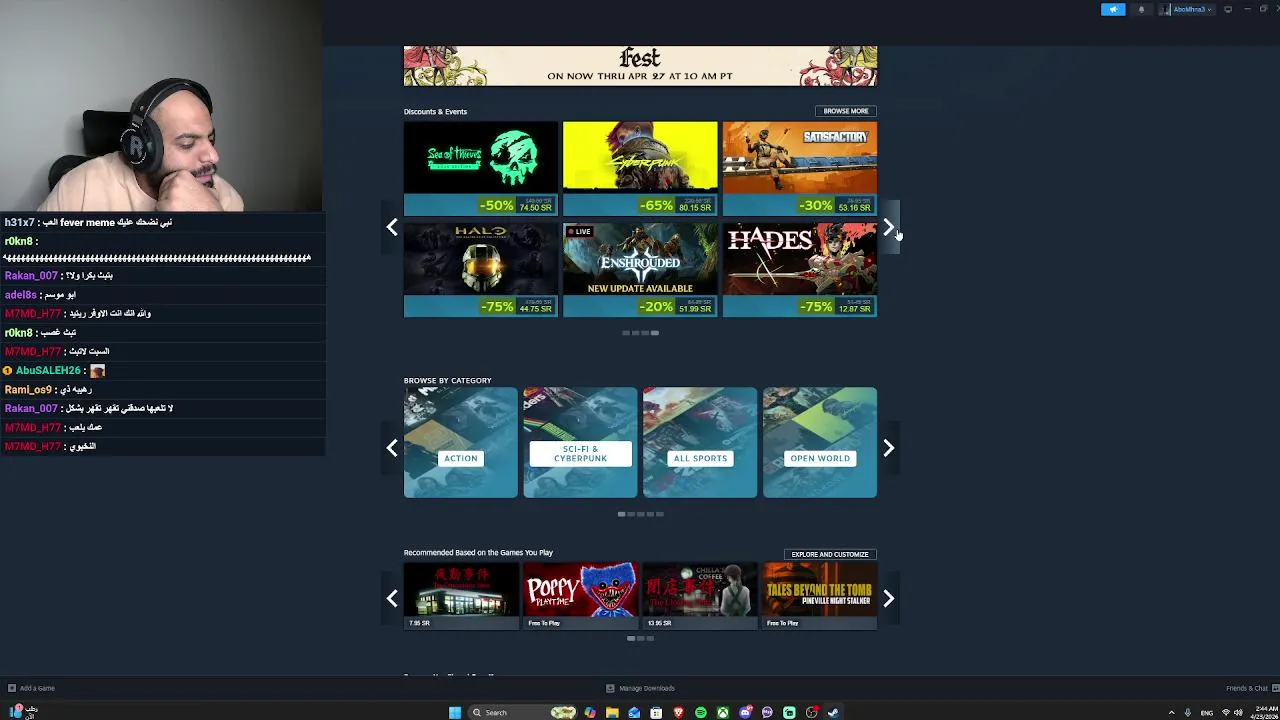Screen dimensions: 1280x720
Task: Switch Steam to Big Picture mode icon
Action: coord(1228,9)
